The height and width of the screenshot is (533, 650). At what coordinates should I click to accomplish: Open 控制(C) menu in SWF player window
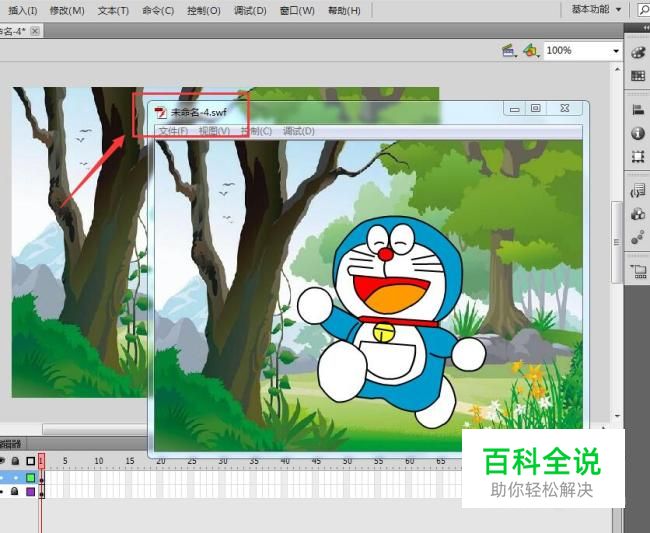coord(256,131)
